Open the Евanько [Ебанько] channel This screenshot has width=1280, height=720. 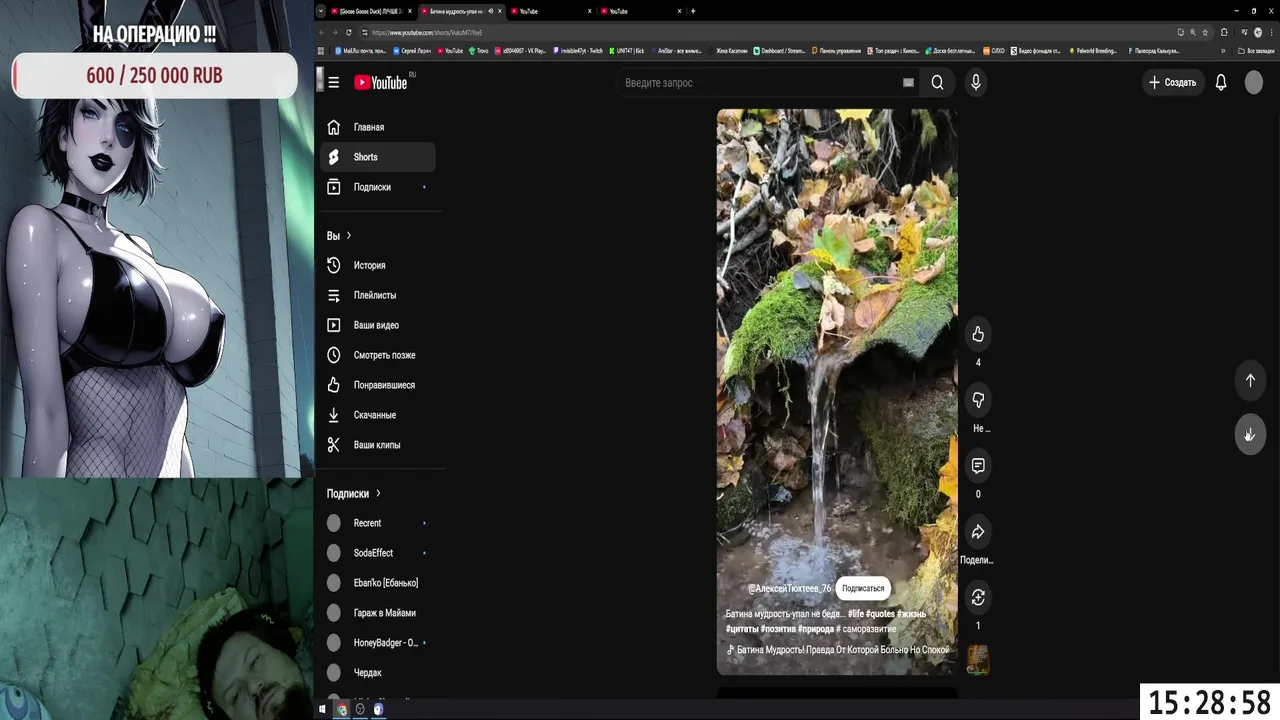(x=378, y=583)
